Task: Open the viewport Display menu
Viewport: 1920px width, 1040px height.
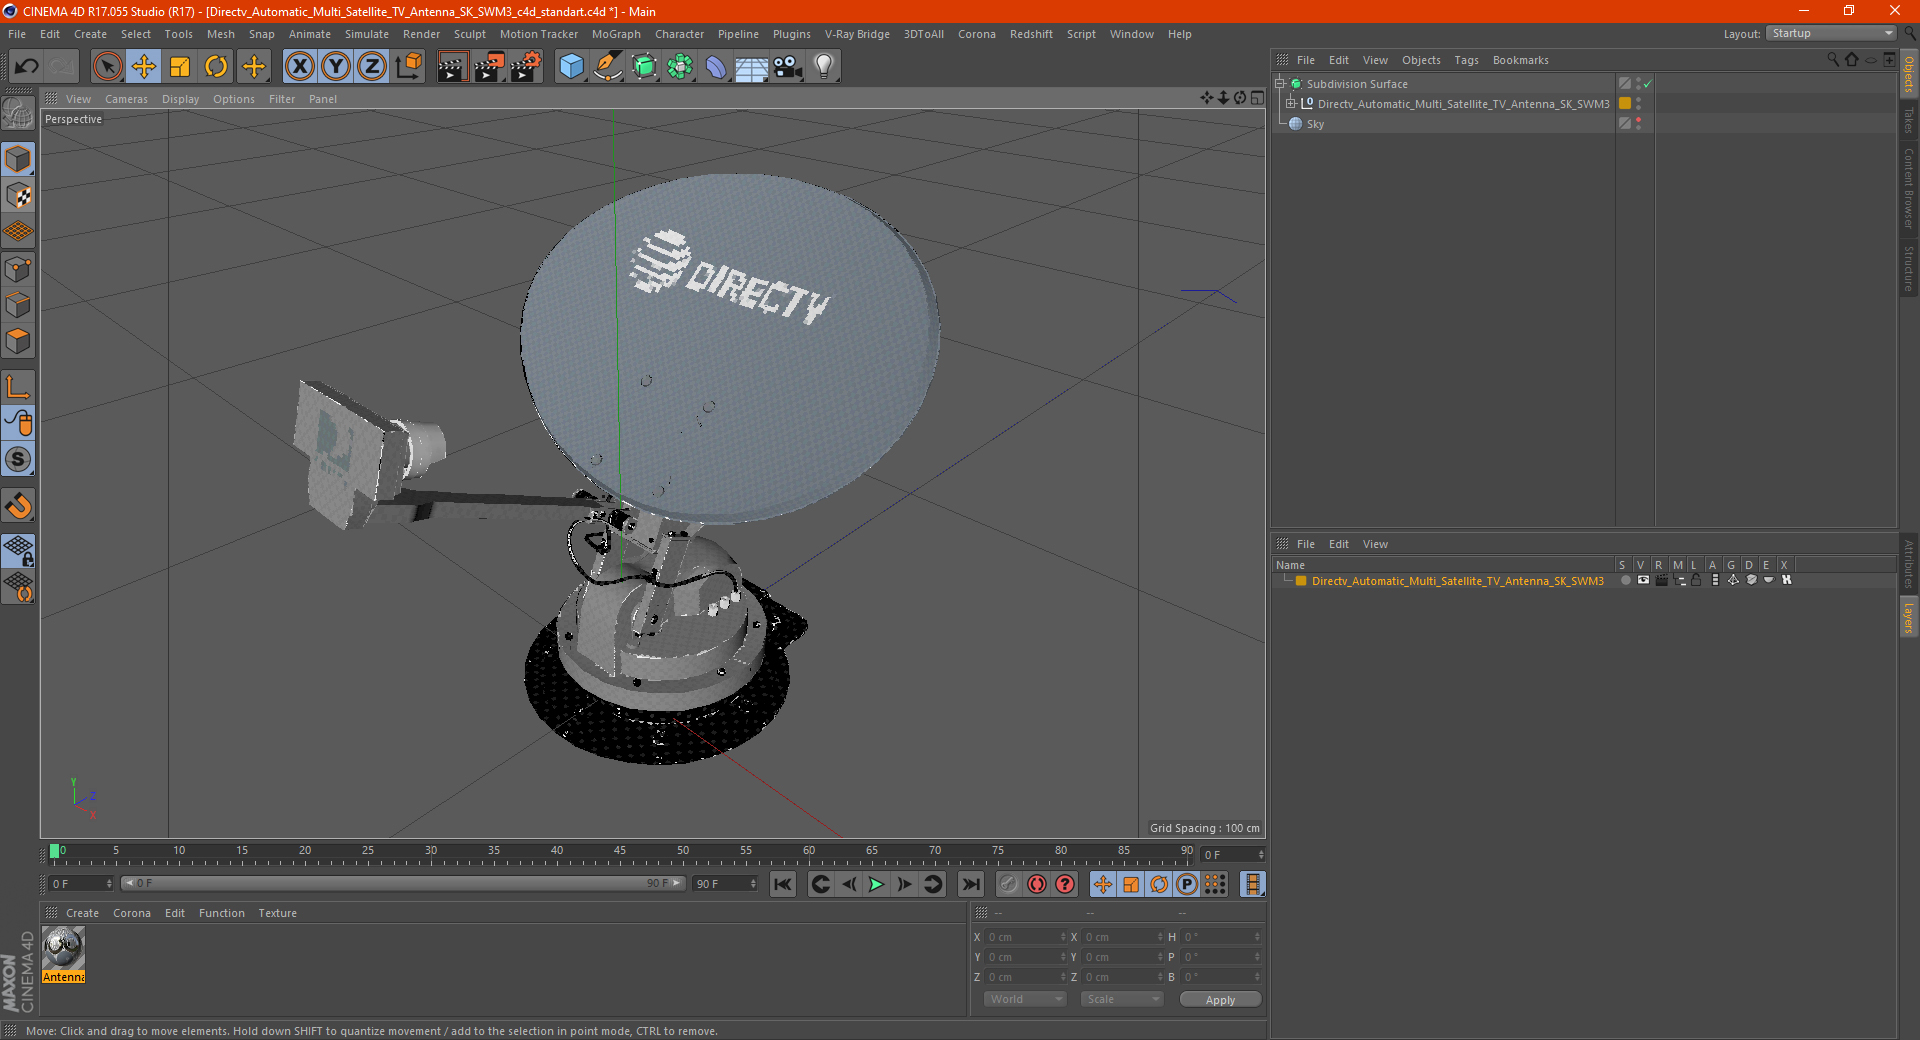Action: pos(180,99)
